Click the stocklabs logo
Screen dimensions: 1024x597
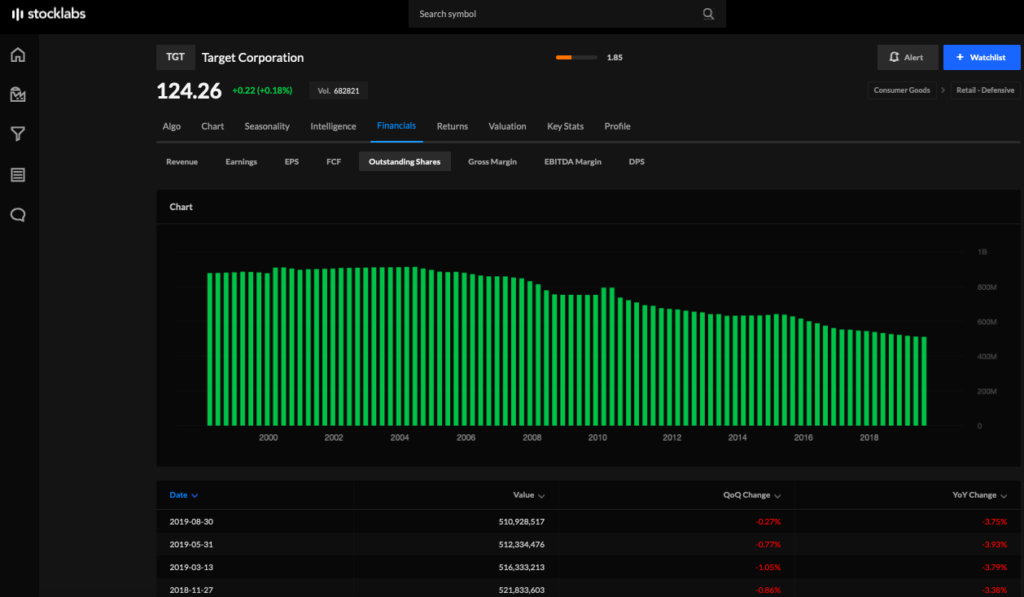49,14
